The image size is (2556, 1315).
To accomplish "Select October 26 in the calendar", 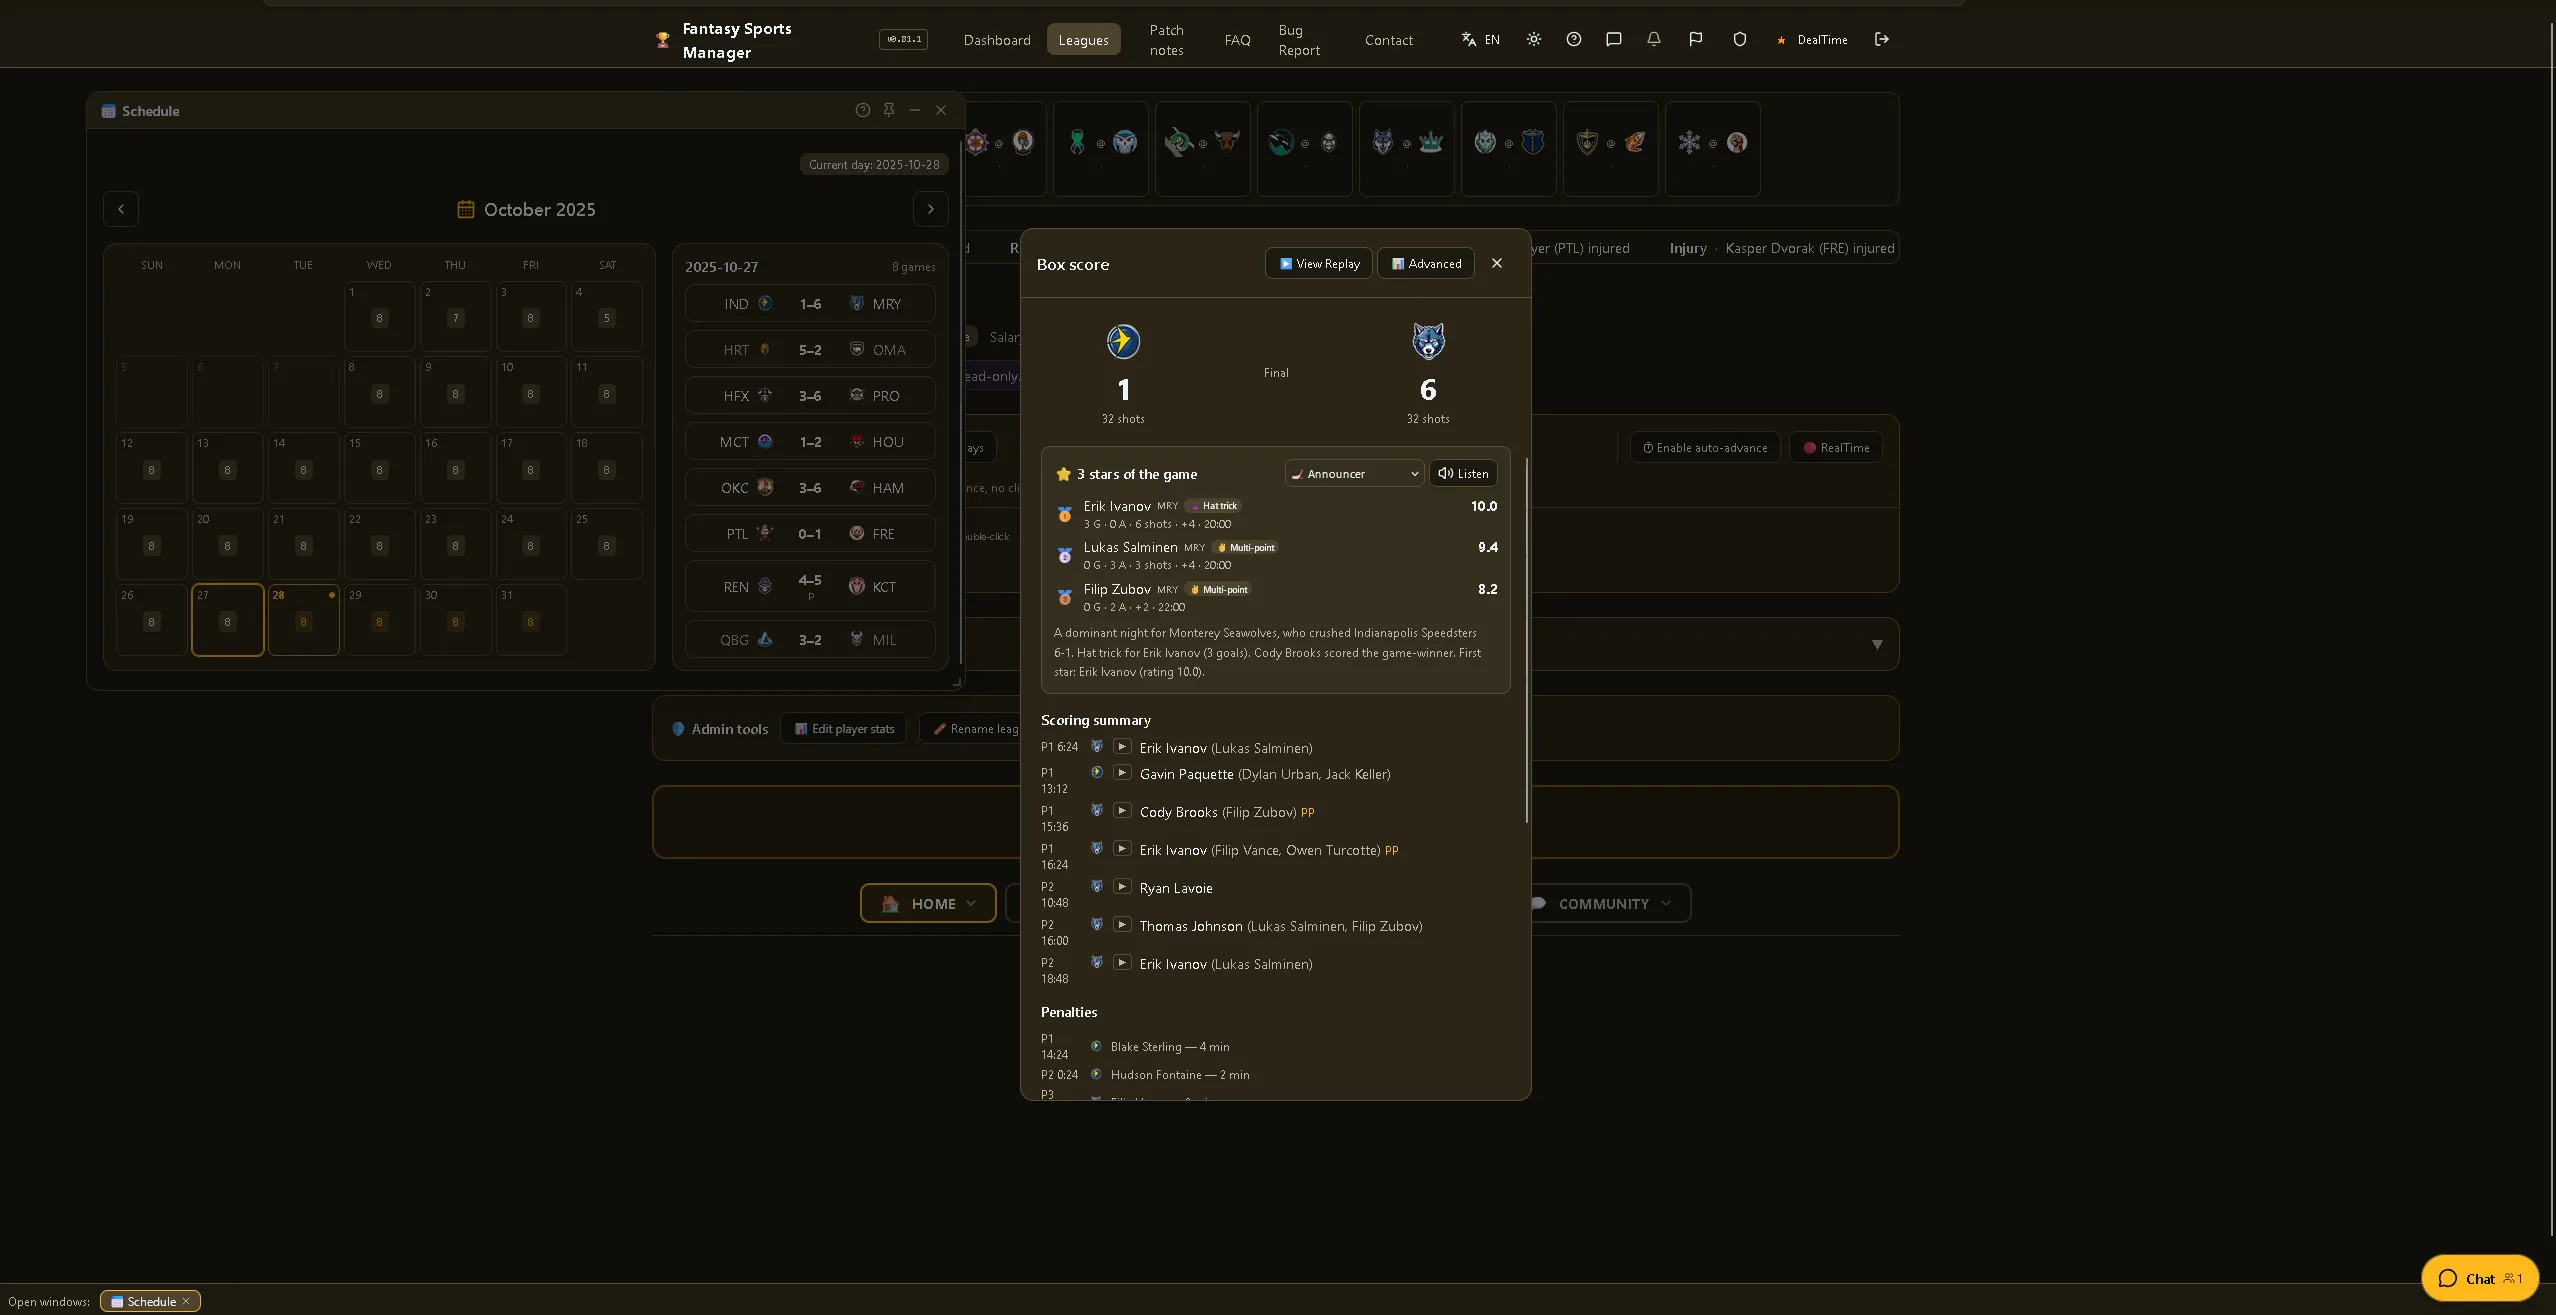I will pos(152,620).
